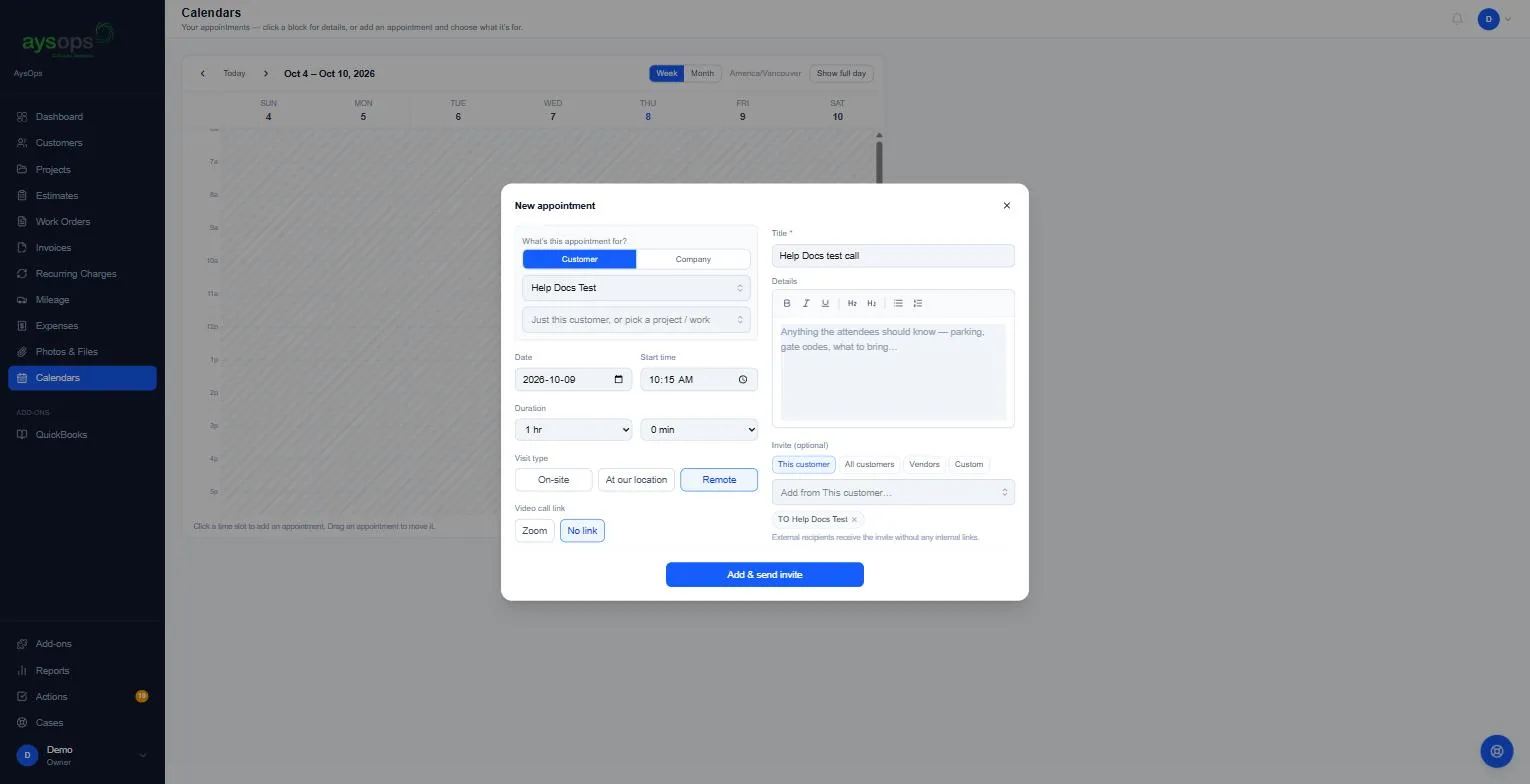Open Dashboard from sidebar

tap(82, 117)
